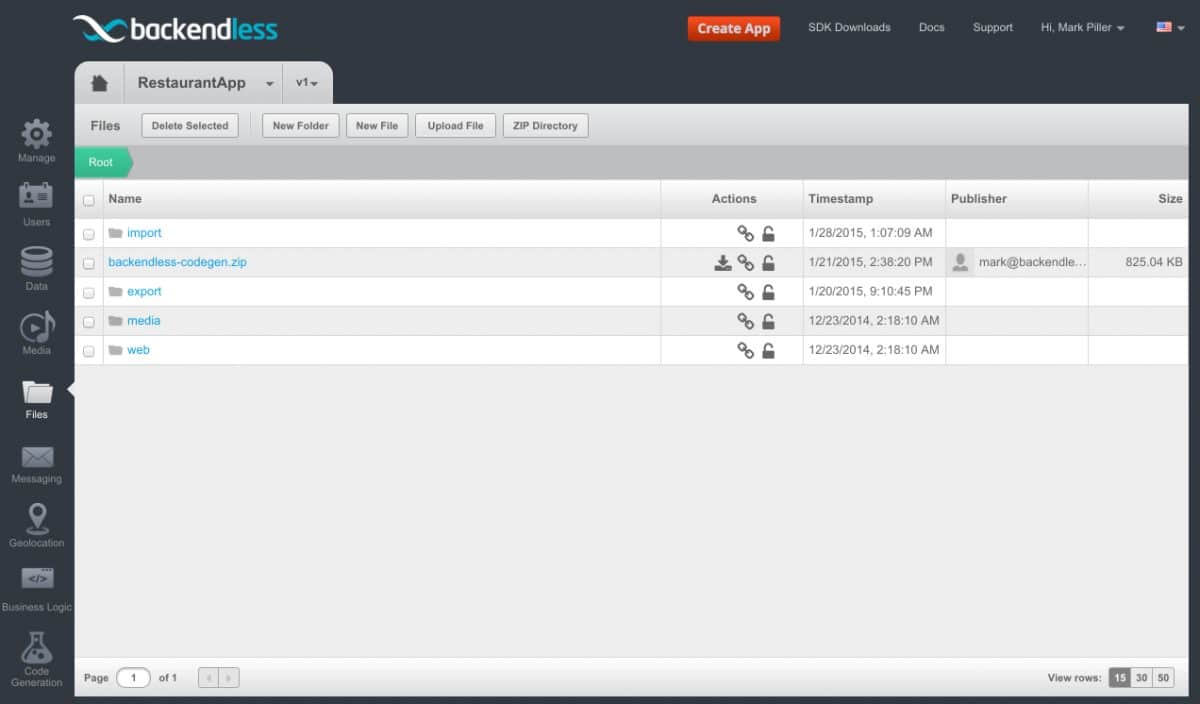The width and height of the screenshot is (1200, 704).
Task: Click the Backendless logo
Action: pyautogui.click(x=175, y=28)
